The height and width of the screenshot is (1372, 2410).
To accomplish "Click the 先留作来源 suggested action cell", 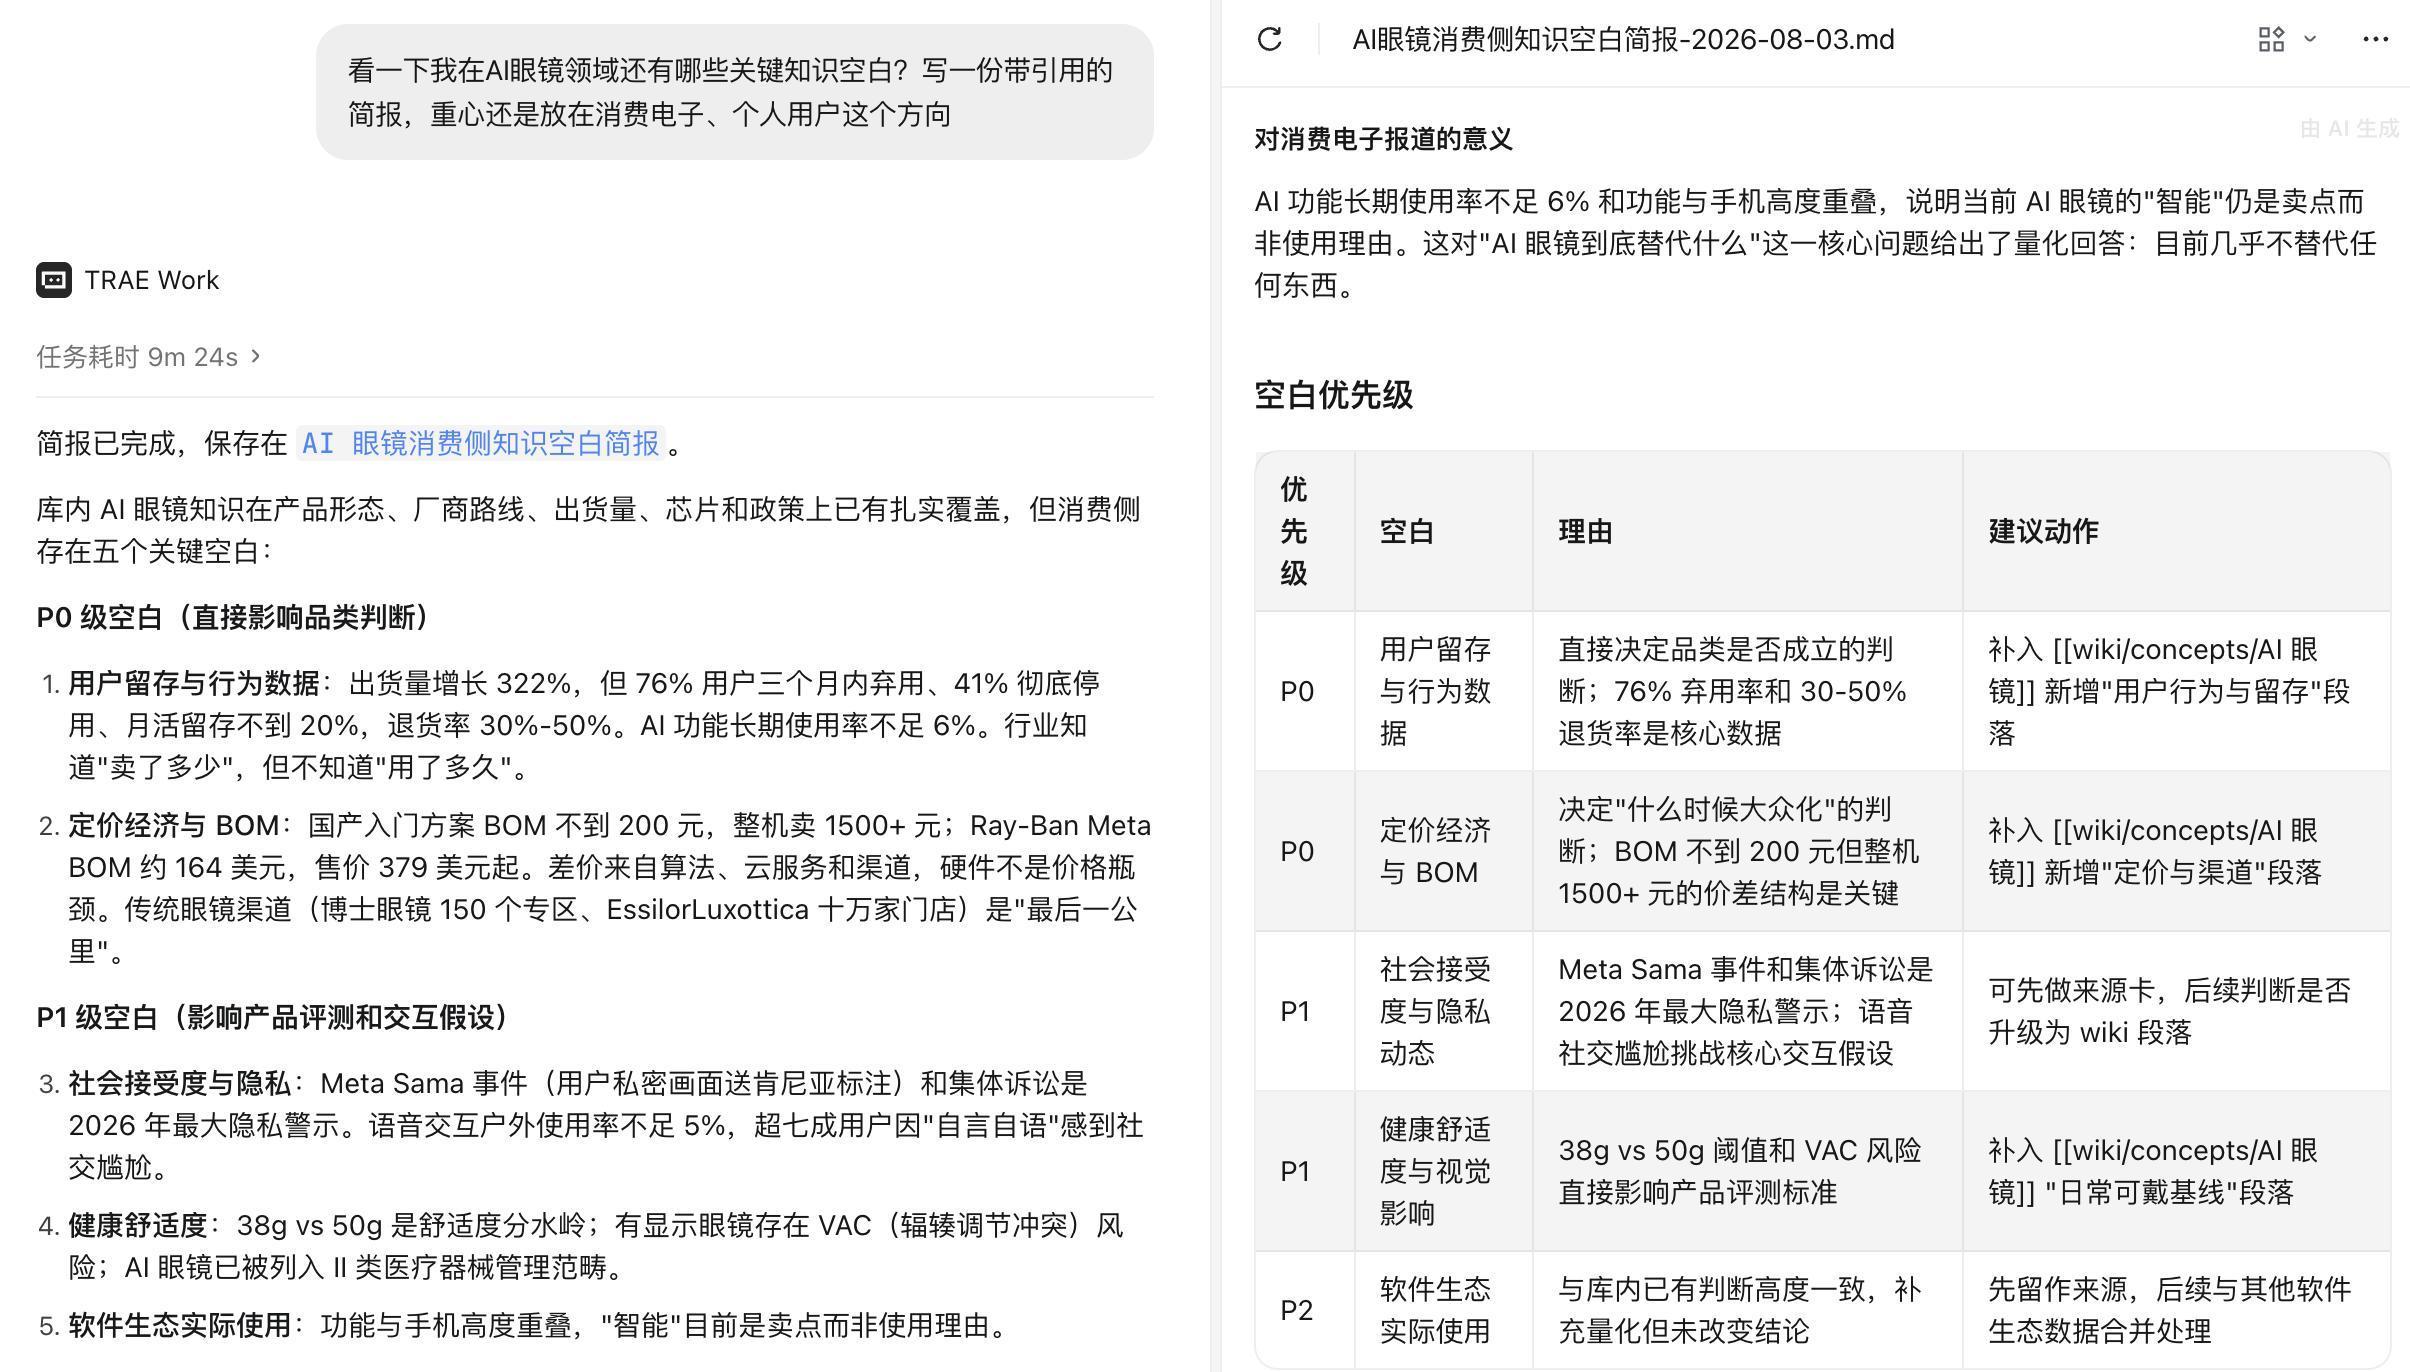I will click(x=2176, y=1310).
